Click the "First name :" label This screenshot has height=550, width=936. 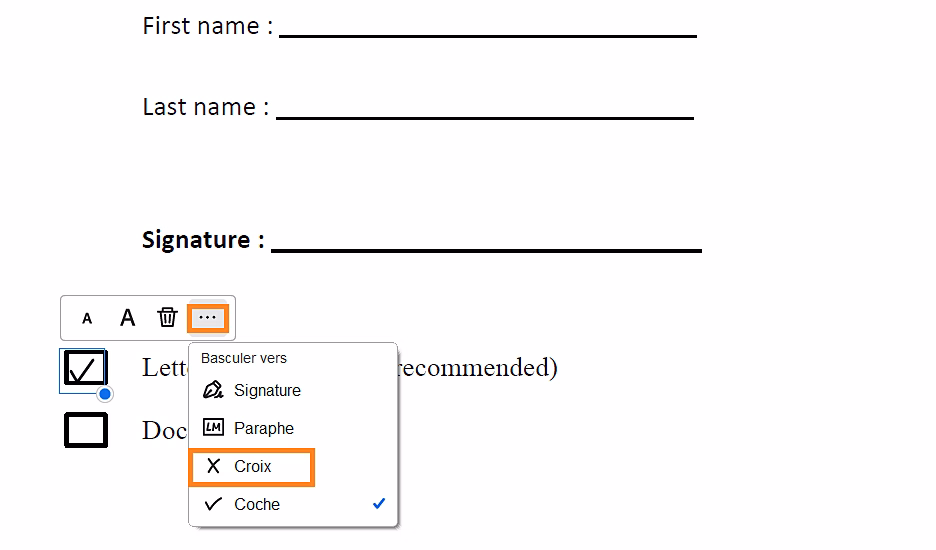pyautogui.click(x=208, y=26)
